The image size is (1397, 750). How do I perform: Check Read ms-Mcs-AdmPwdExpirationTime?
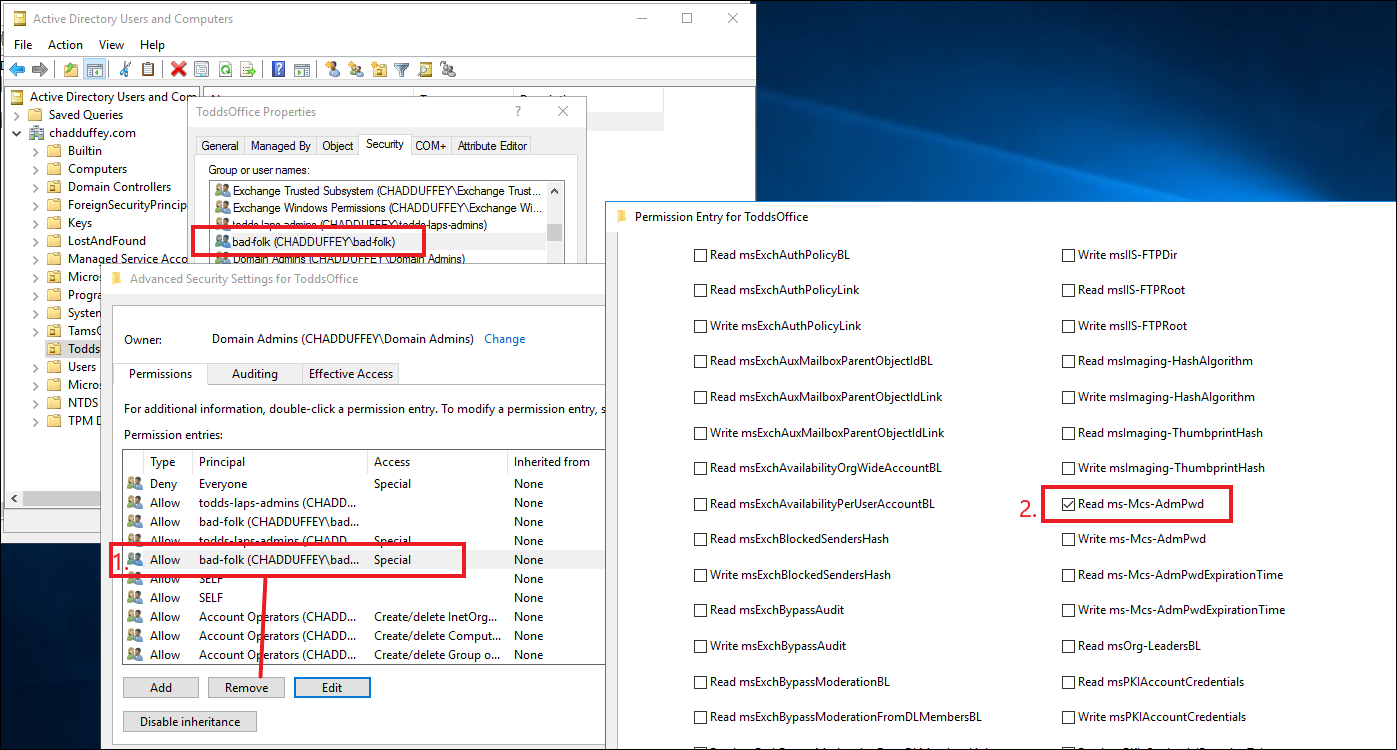(1068, 575)
